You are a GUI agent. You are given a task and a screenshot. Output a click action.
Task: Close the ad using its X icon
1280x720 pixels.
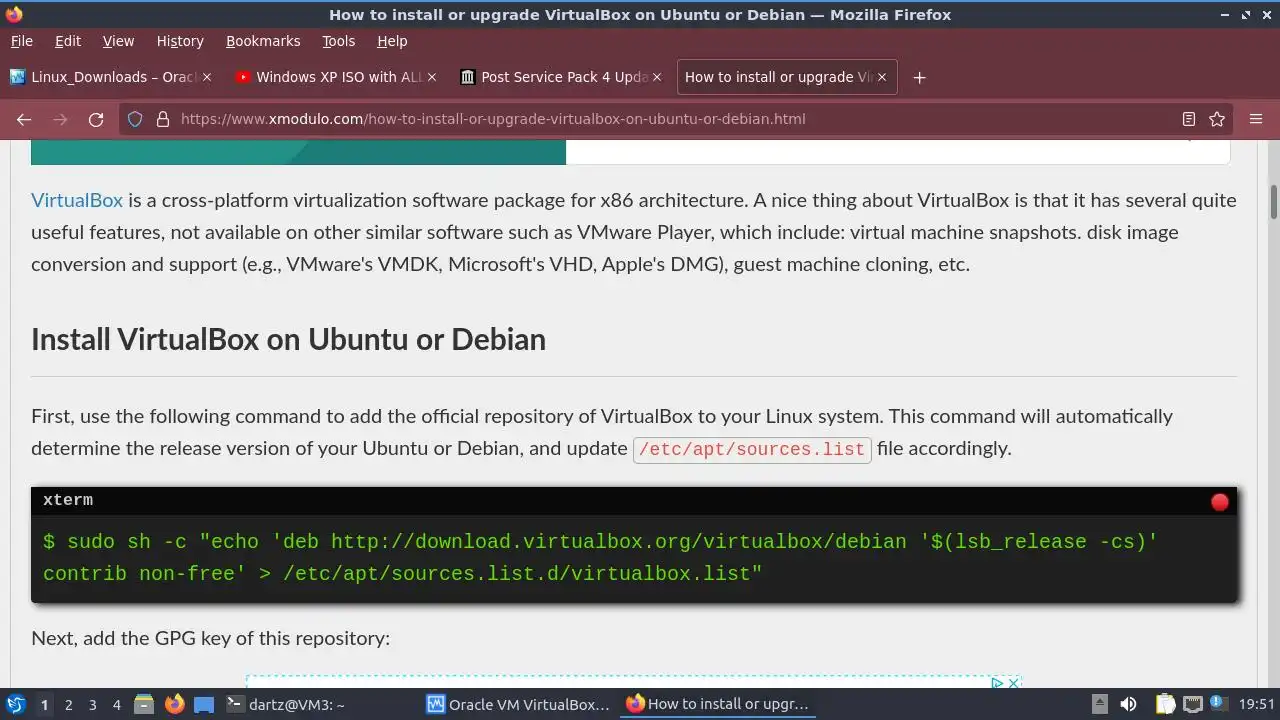click(x=1012, y=683)
